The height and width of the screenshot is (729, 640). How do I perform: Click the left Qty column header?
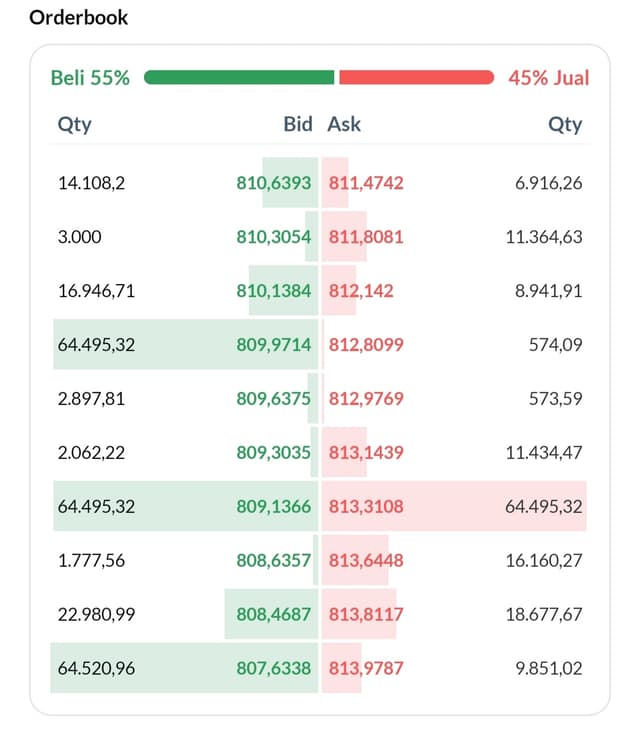(74, 125)
